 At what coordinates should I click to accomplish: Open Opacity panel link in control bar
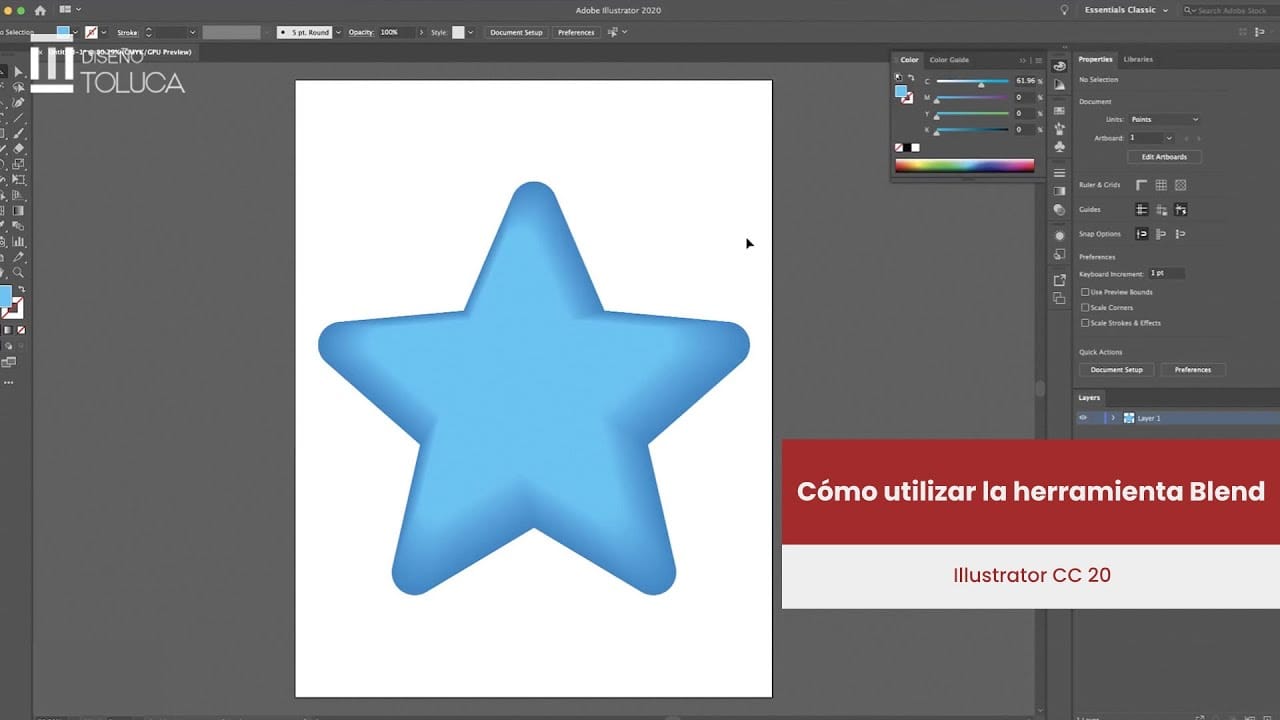click(361, 32)
